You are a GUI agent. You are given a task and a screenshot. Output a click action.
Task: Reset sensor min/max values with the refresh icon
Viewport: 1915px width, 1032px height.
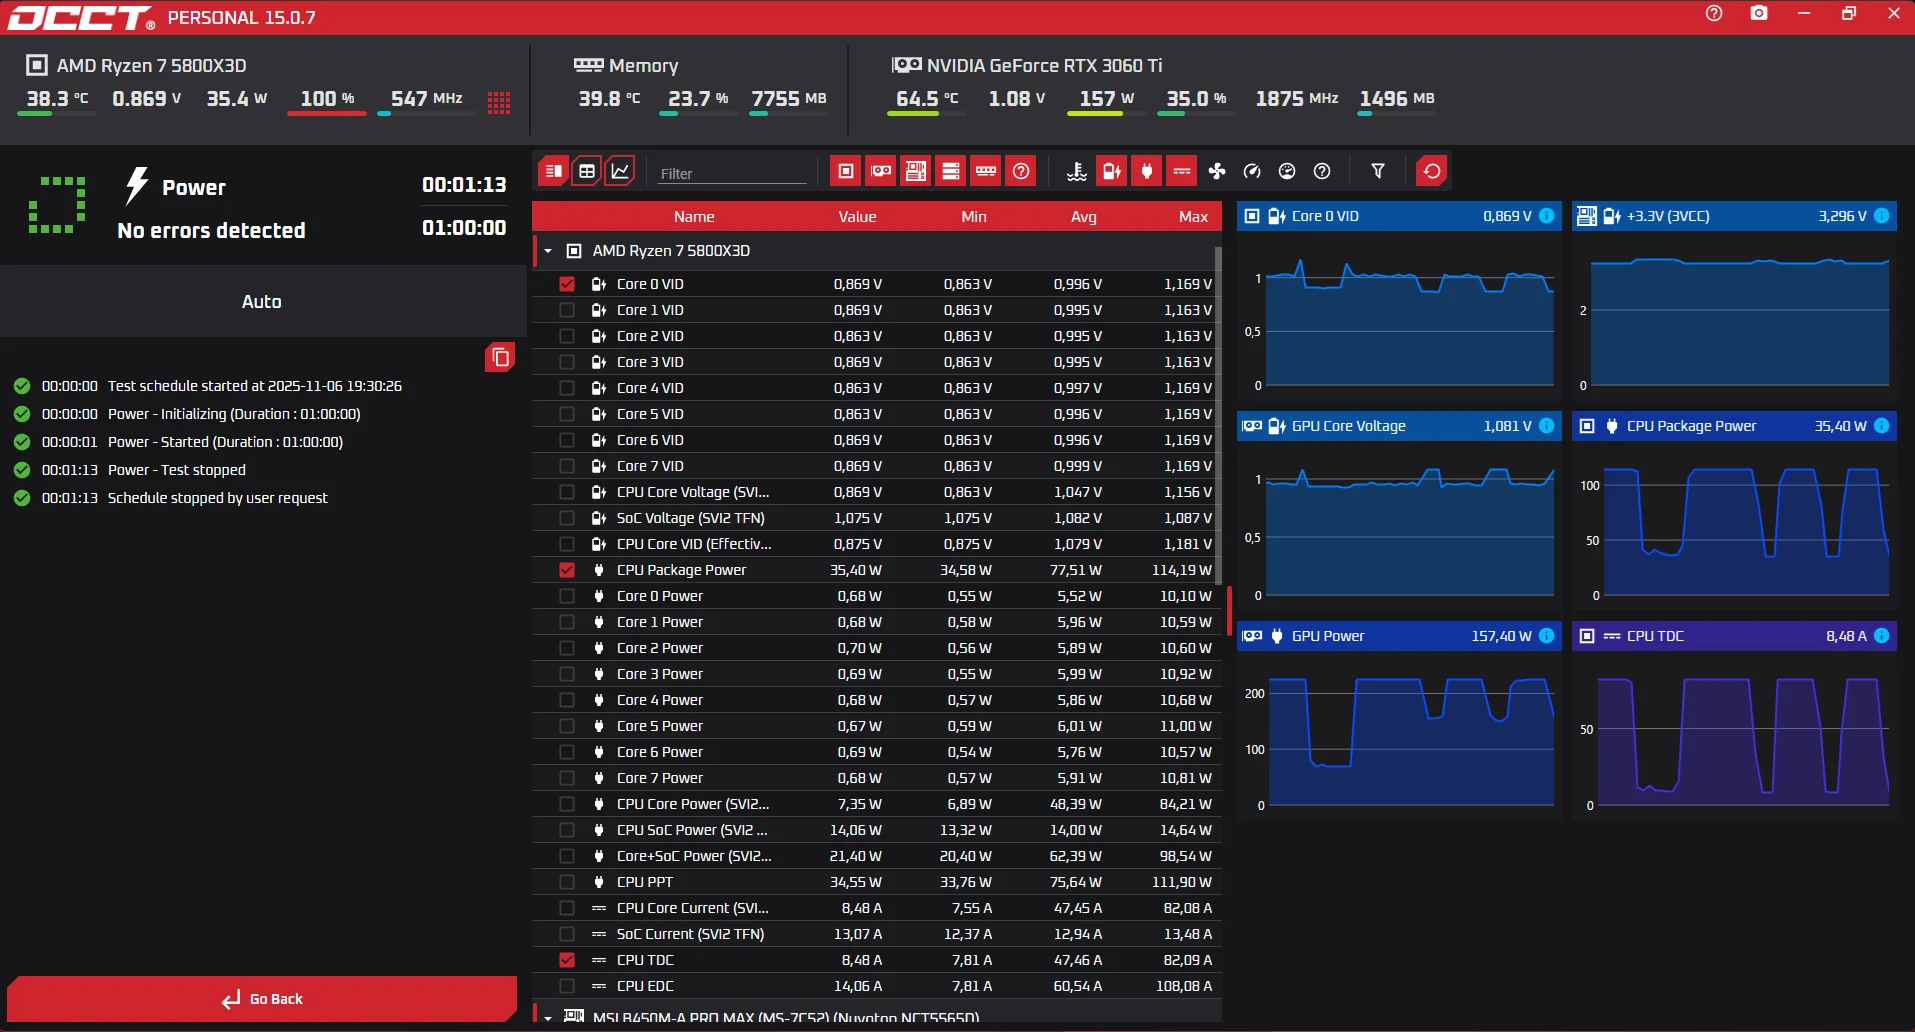click(1432, 171)
